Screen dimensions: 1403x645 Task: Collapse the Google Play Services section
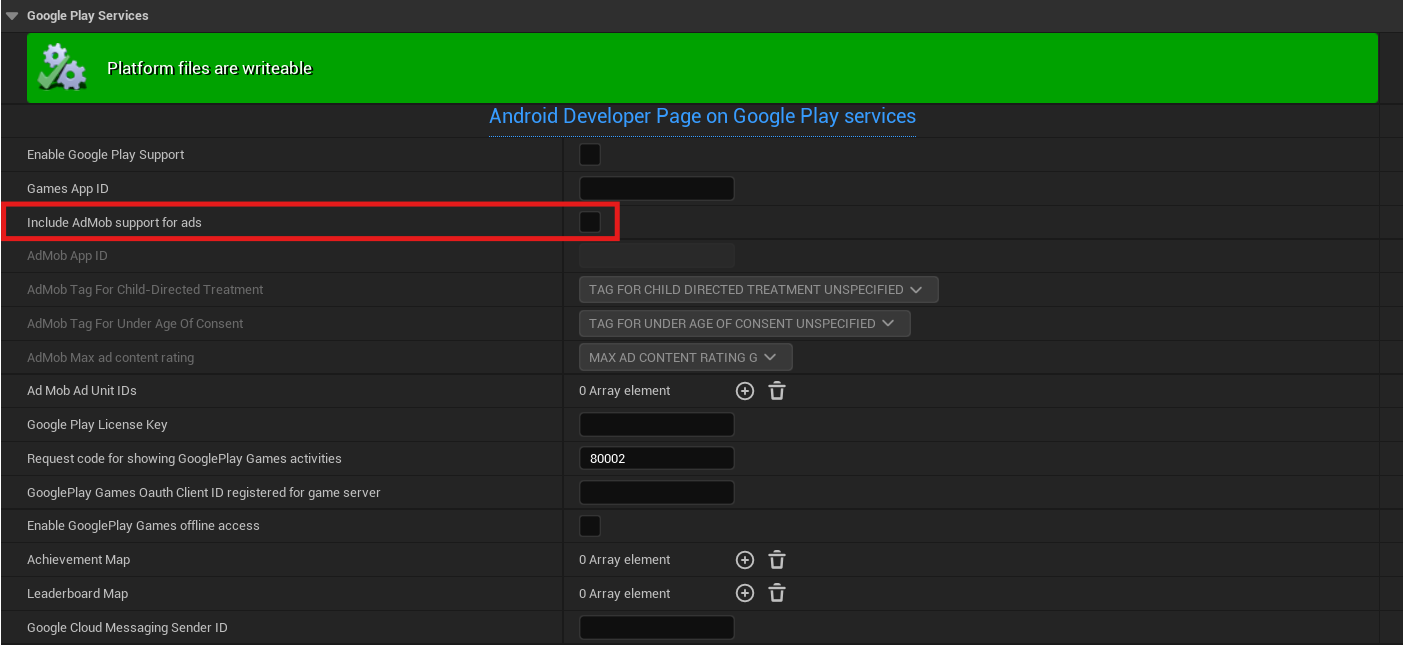12,16
